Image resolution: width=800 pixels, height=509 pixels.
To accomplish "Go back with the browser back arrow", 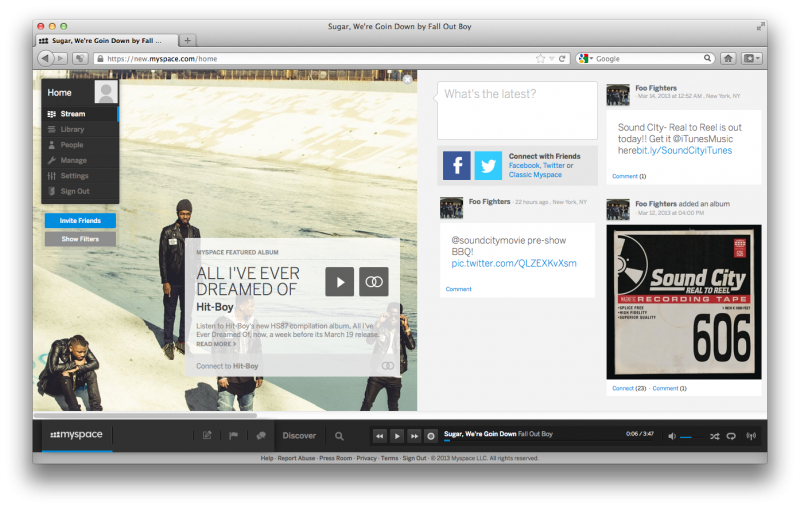I will [45, 58].
